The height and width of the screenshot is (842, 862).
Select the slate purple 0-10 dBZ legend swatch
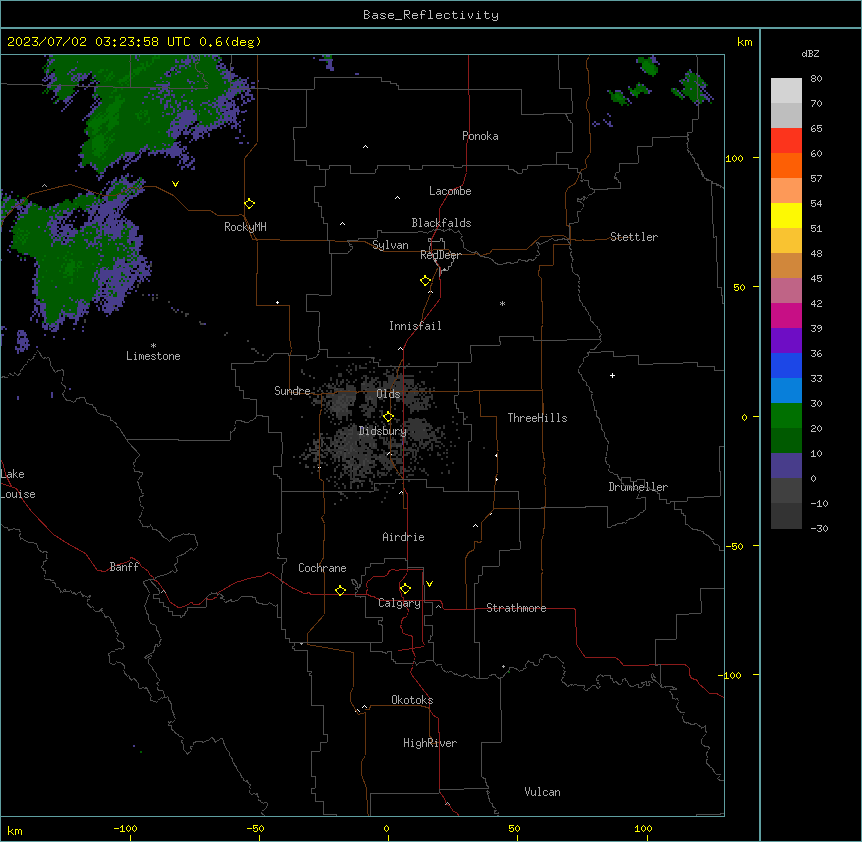point(786,466)
